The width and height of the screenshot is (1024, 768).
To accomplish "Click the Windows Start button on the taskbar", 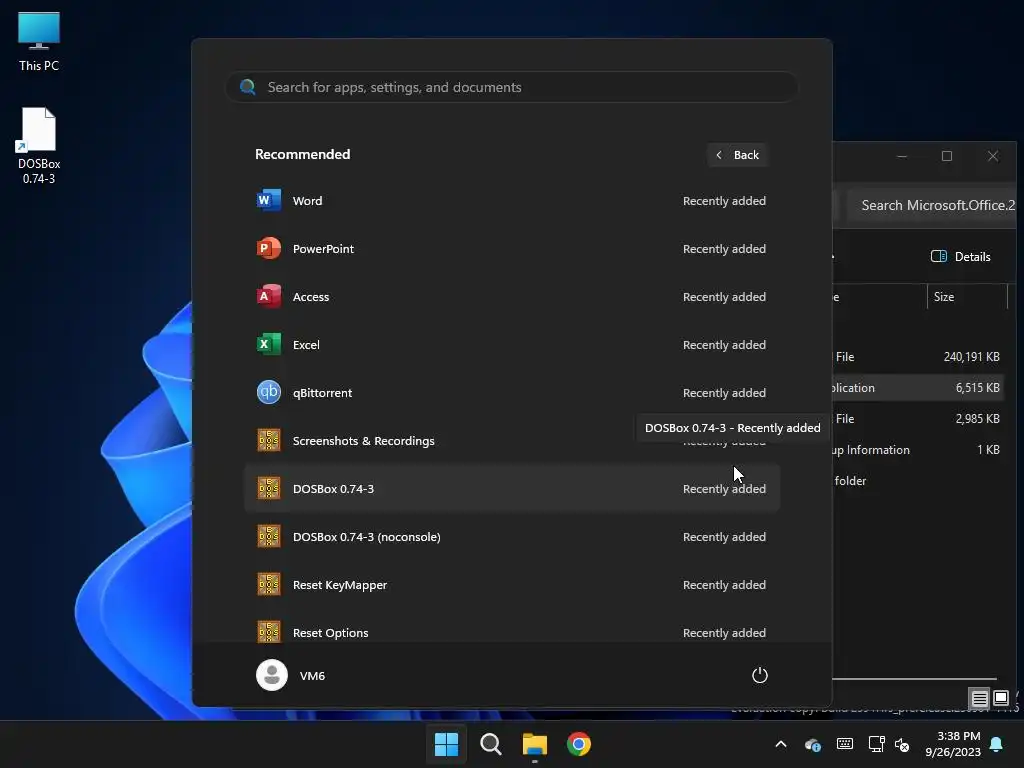I will (x=447, y=744).
